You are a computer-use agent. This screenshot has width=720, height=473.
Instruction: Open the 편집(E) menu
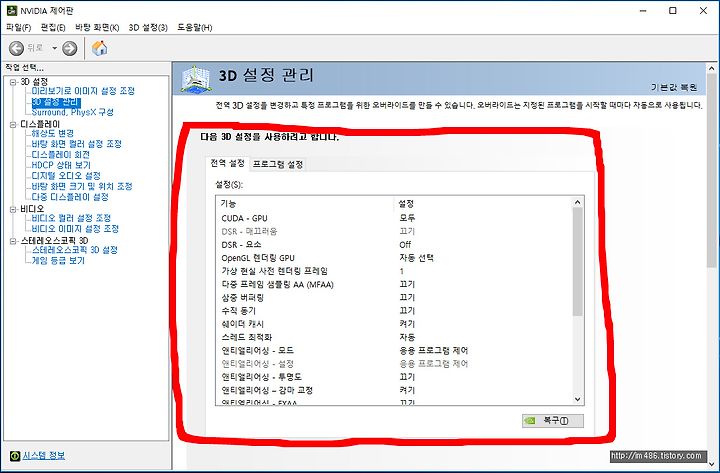(53, 28)
